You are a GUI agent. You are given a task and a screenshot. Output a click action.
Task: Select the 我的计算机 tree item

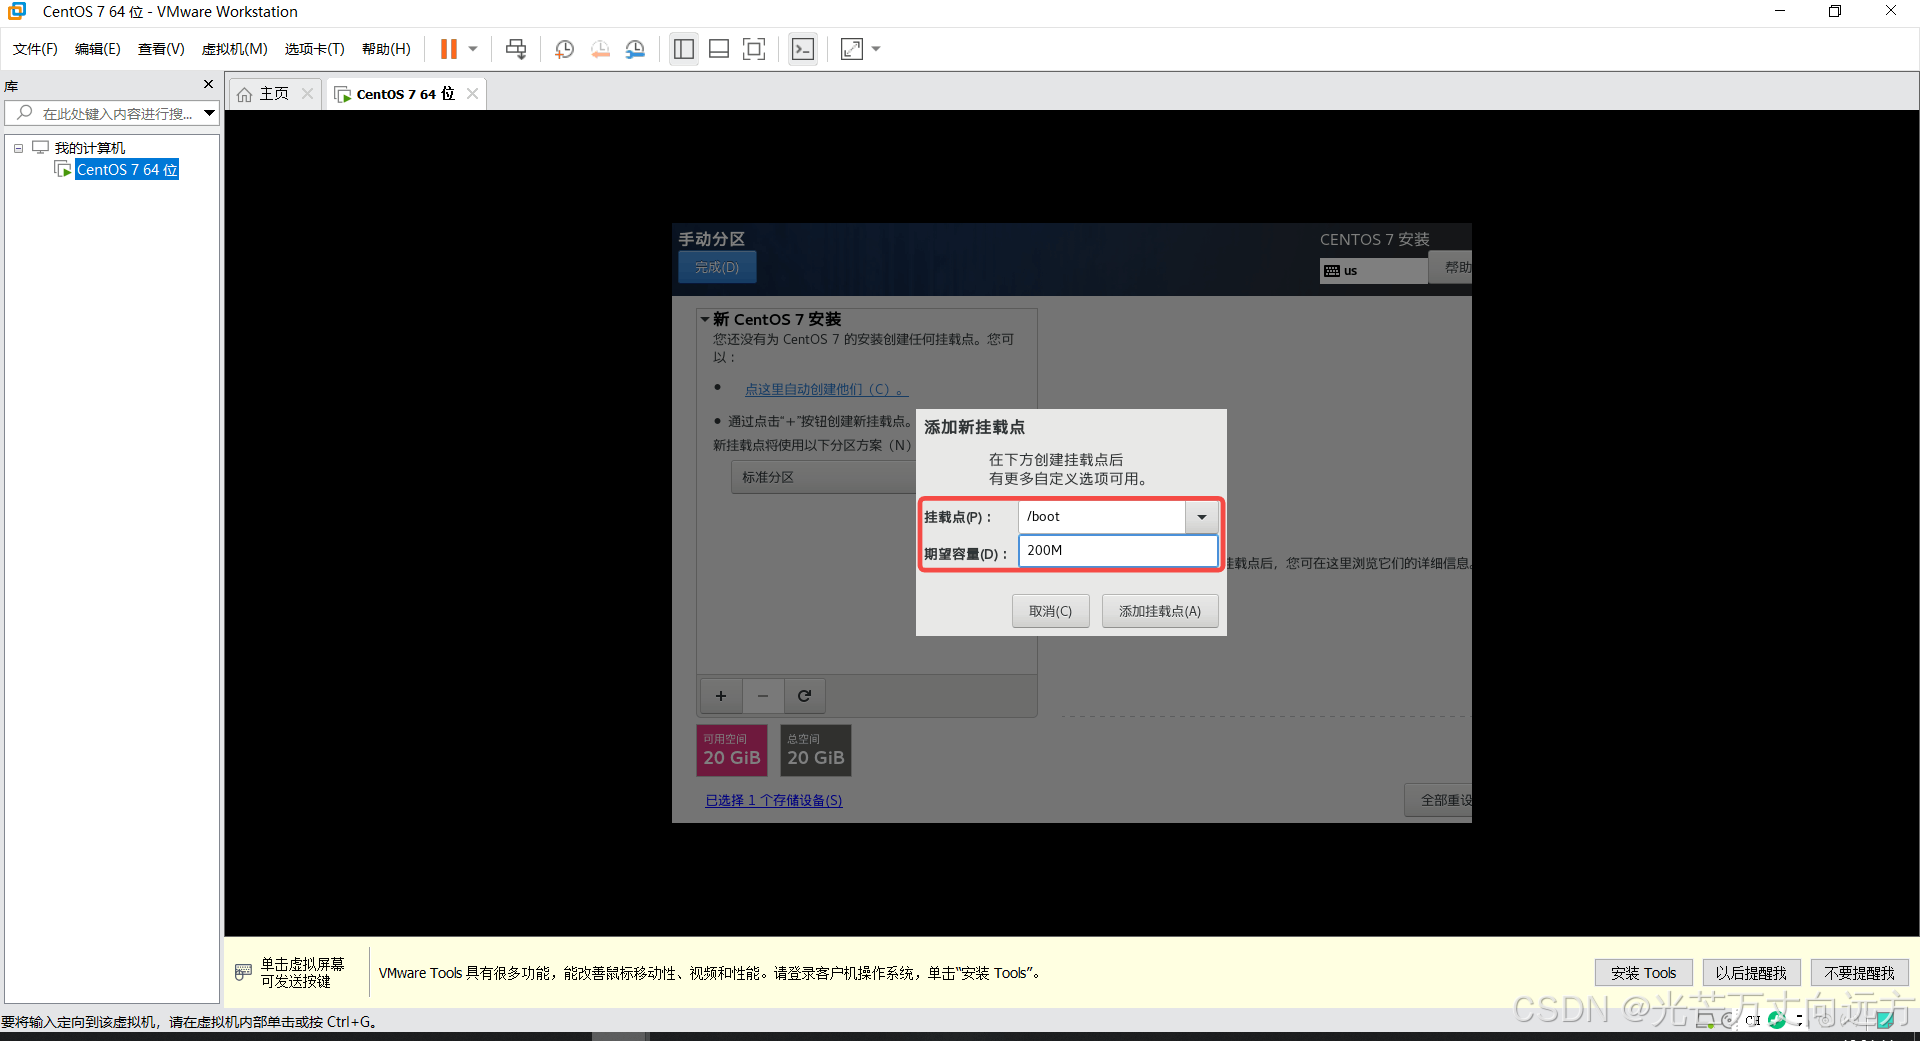(89, 148)
